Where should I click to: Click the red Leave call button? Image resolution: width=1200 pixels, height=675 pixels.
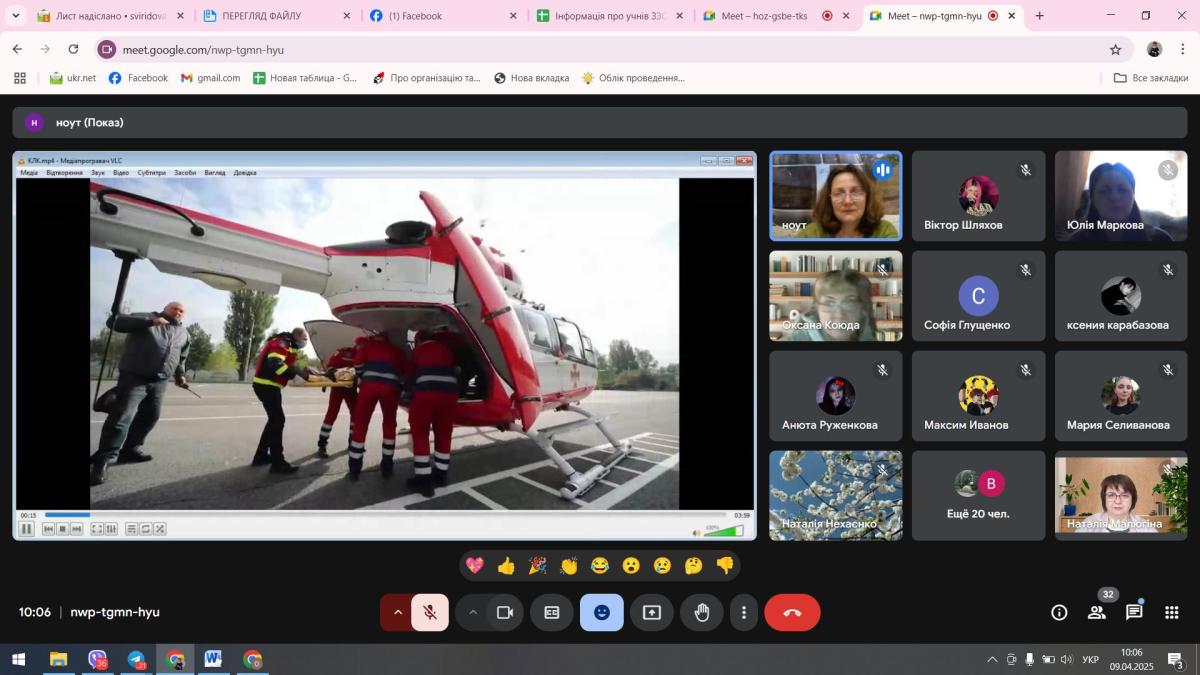[x=792, y=613]
